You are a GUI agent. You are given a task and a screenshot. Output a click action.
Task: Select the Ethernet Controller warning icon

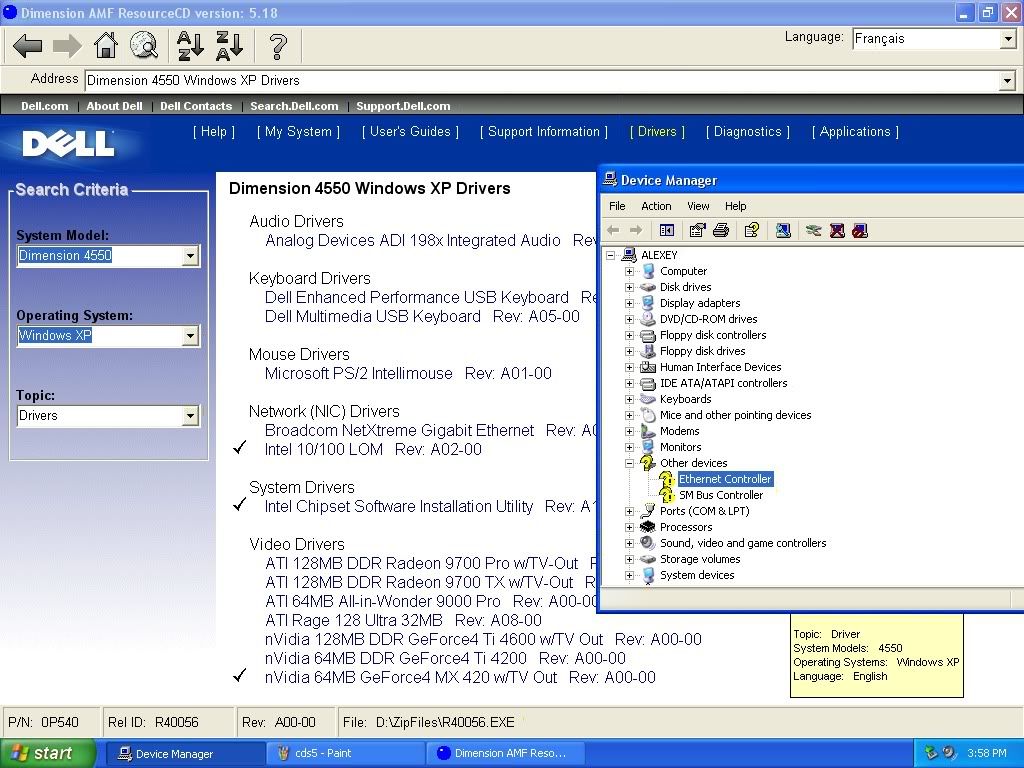tap(666, 479)
